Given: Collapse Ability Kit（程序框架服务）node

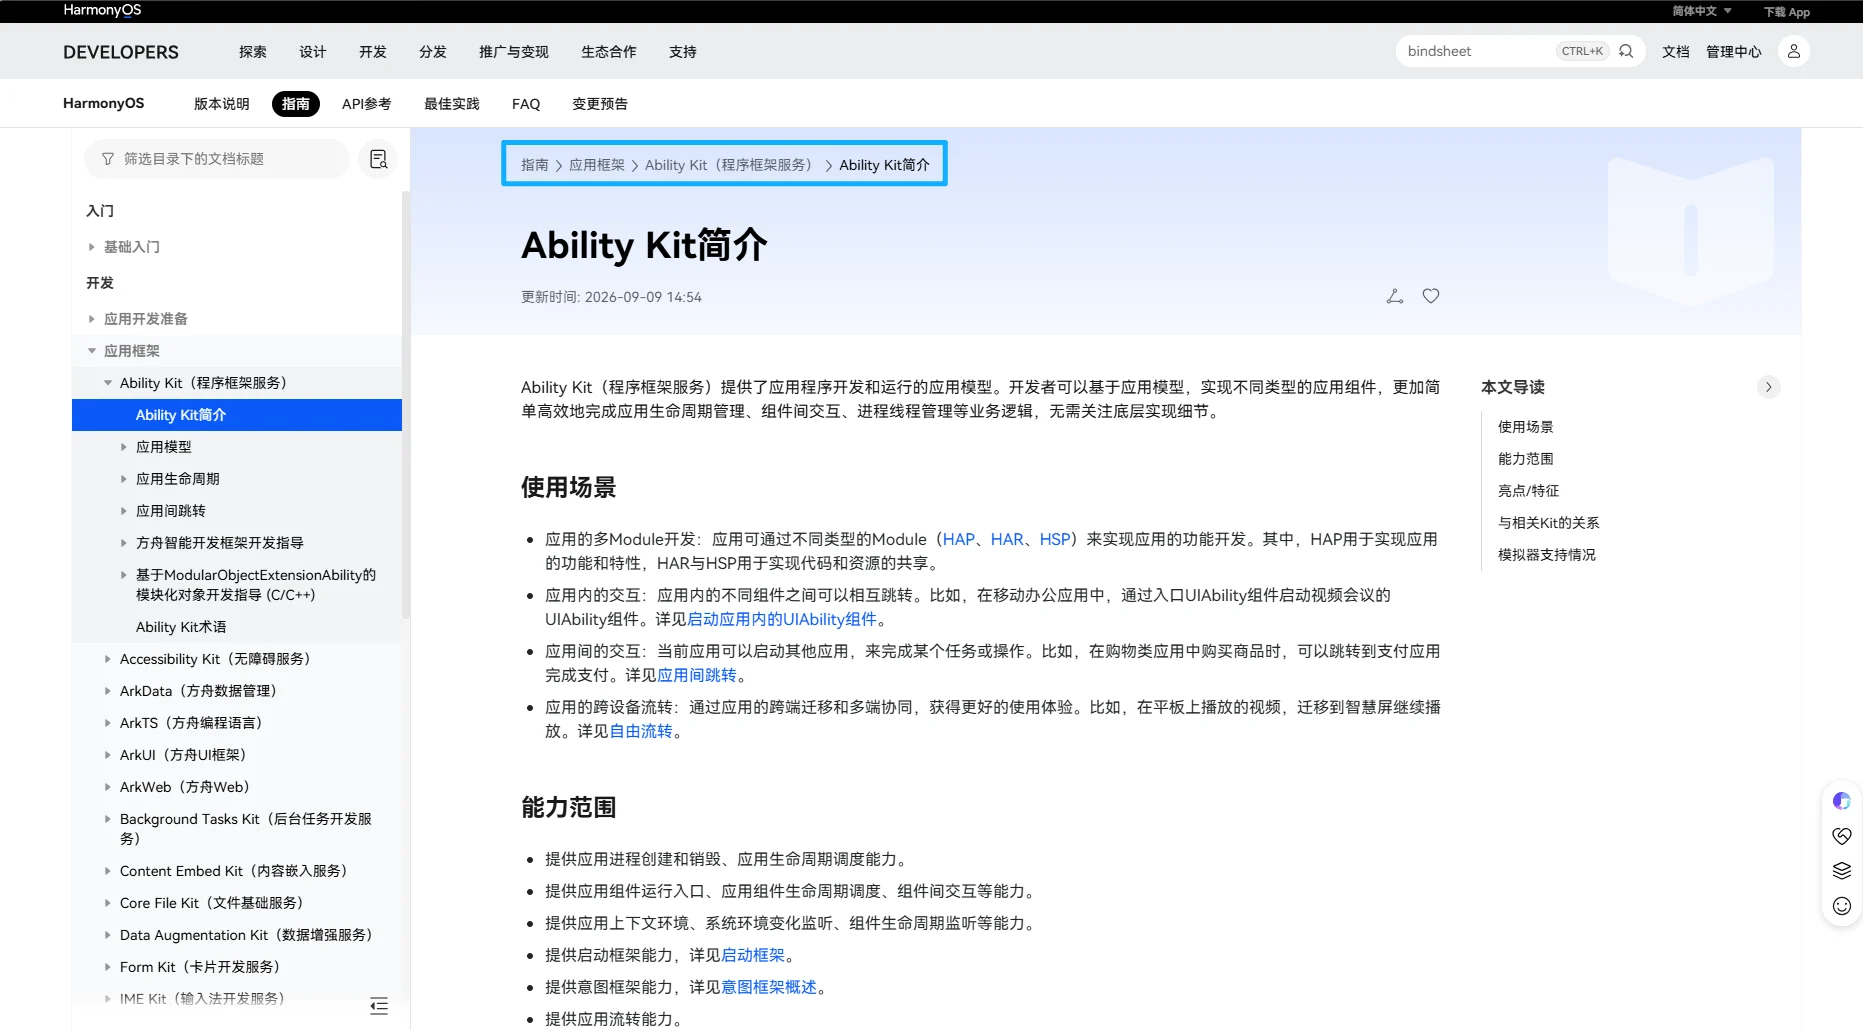Looking at the screenshot, I should [x=108, y=383].
